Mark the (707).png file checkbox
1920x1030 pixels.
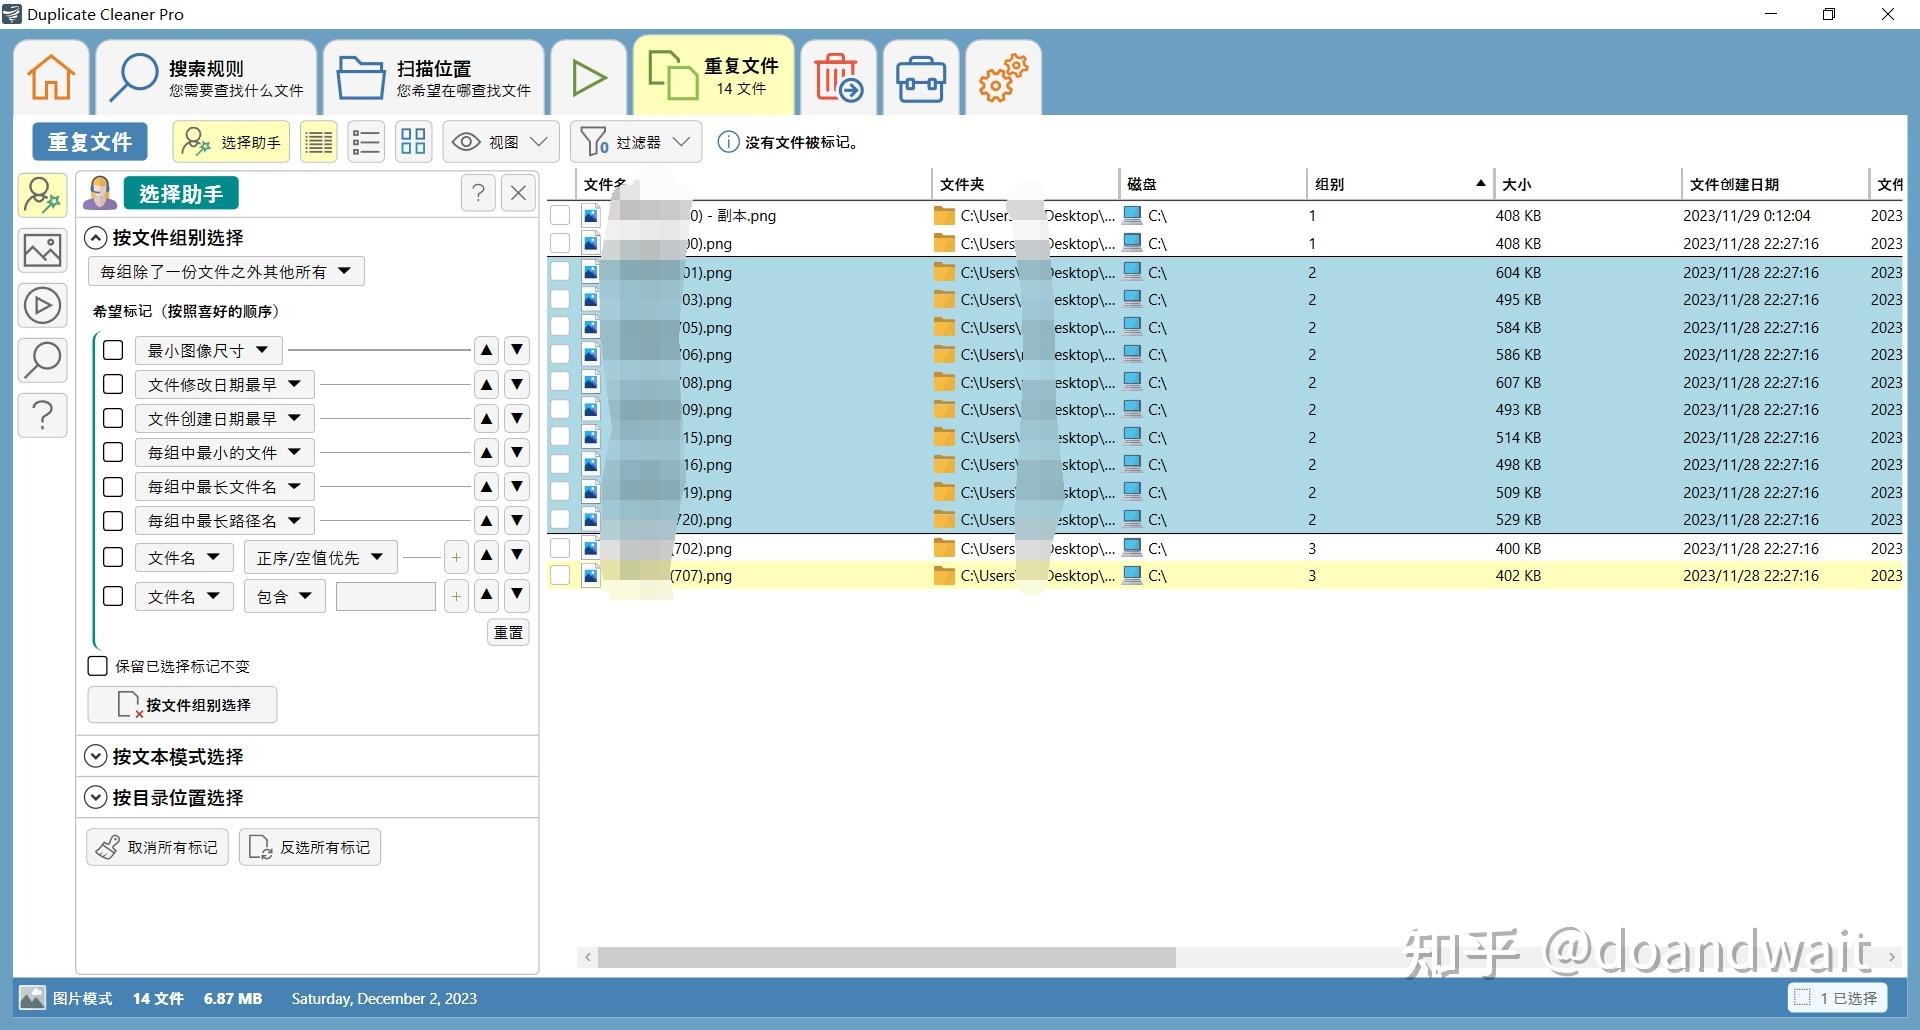[x=560, y=575]
